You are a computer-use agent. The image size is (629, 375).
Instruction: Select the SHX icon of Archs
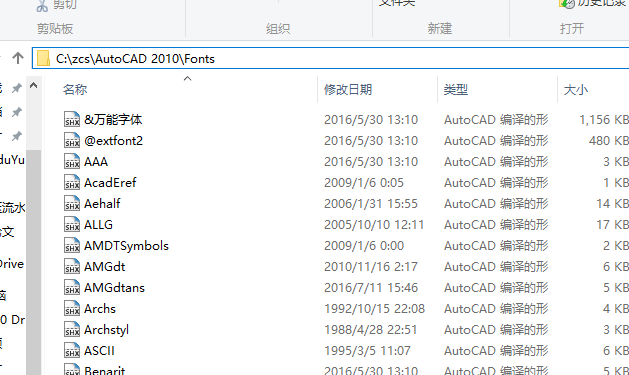[72, 309]
